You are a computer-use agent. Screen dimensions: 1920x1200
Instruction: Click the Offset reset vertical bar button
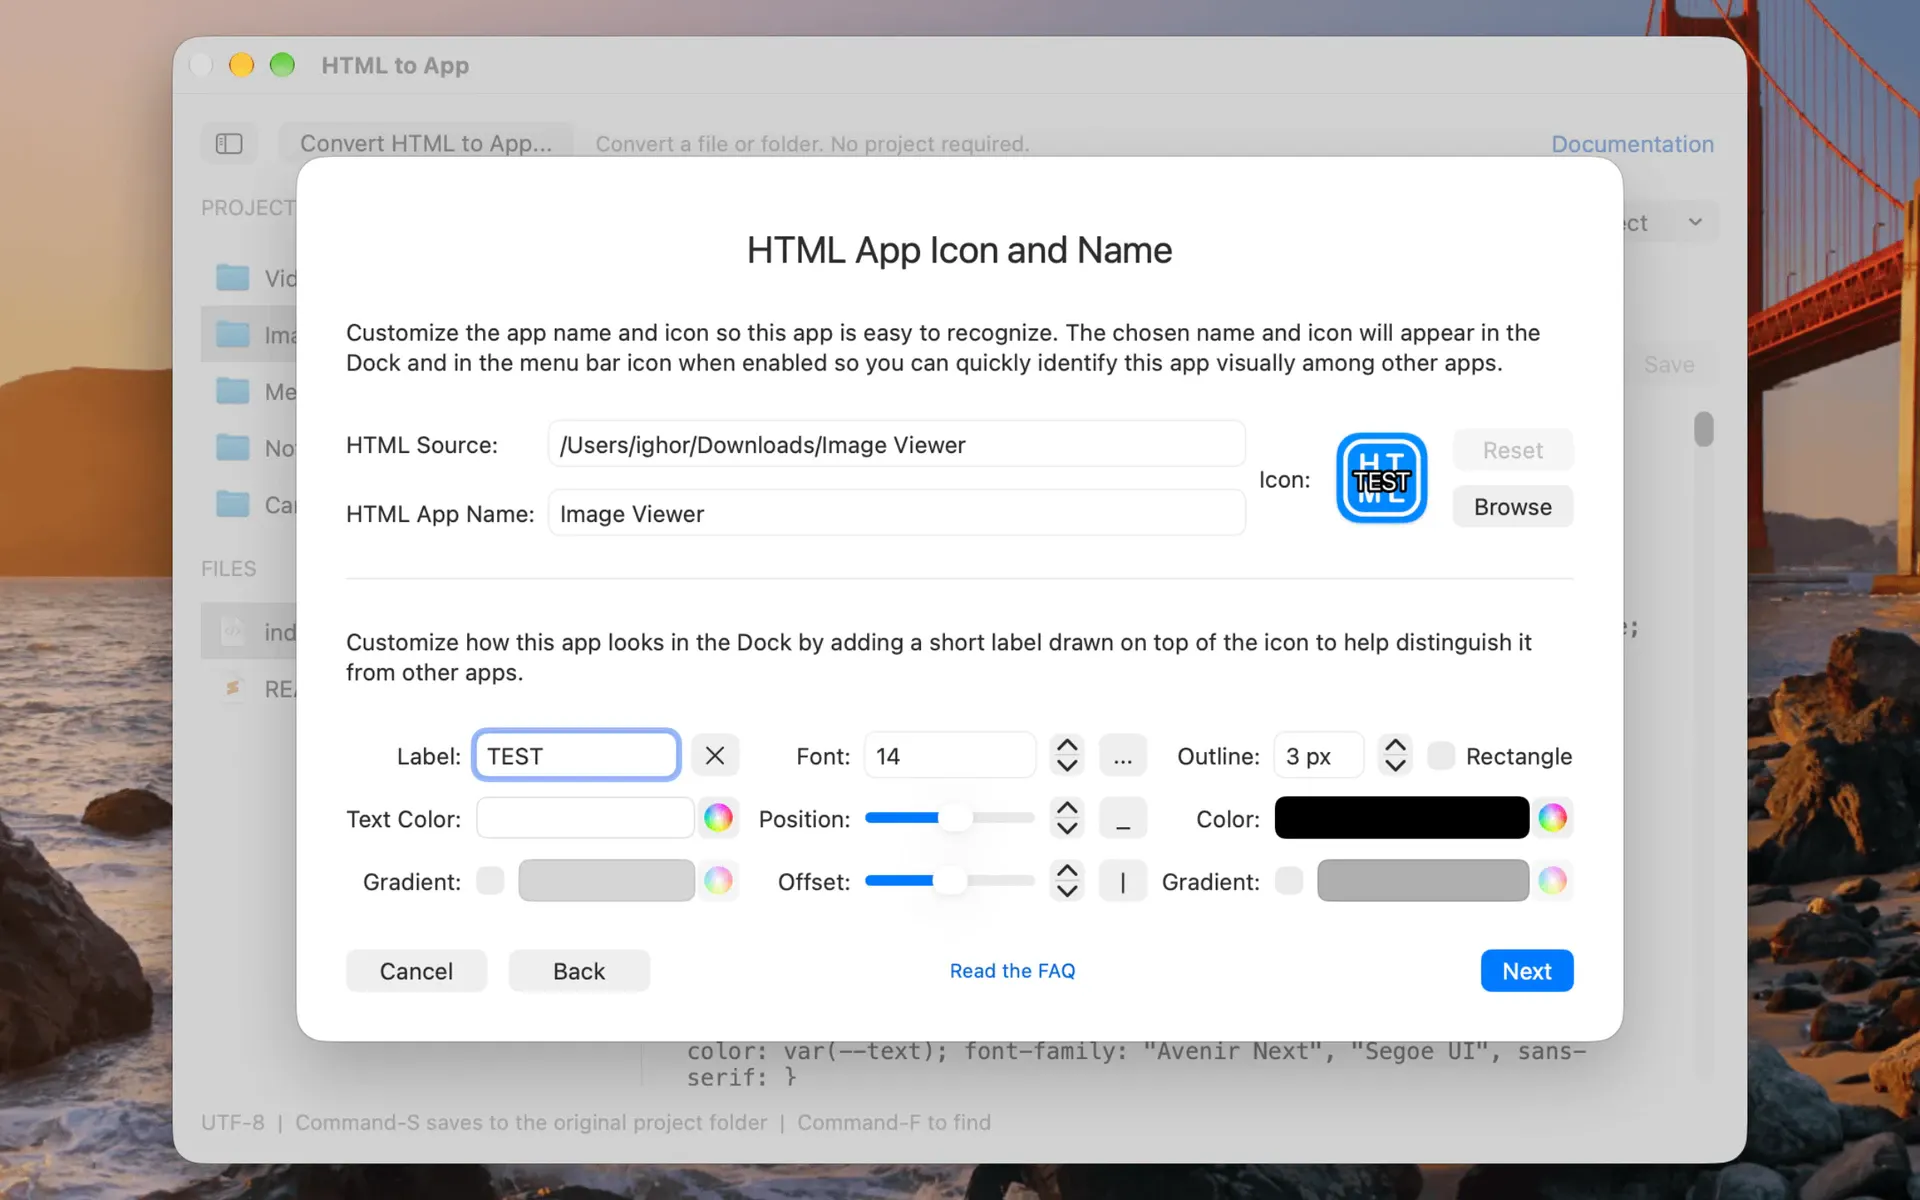tap(1123, 881)
